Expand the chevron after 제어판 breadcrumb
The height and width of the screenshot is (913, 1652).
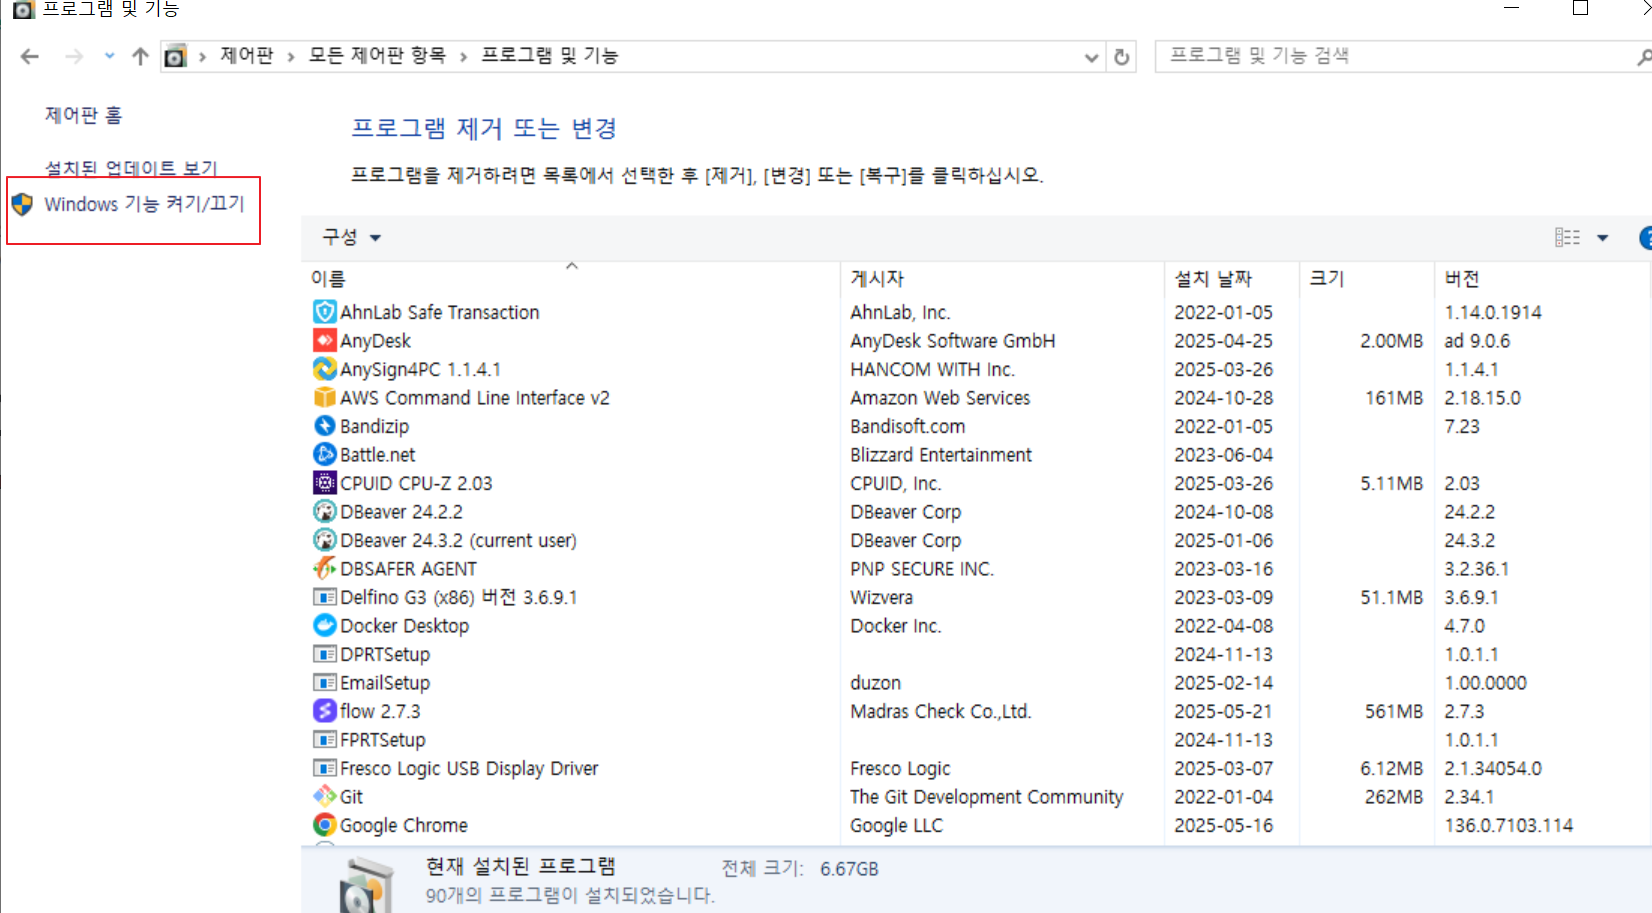290,57
